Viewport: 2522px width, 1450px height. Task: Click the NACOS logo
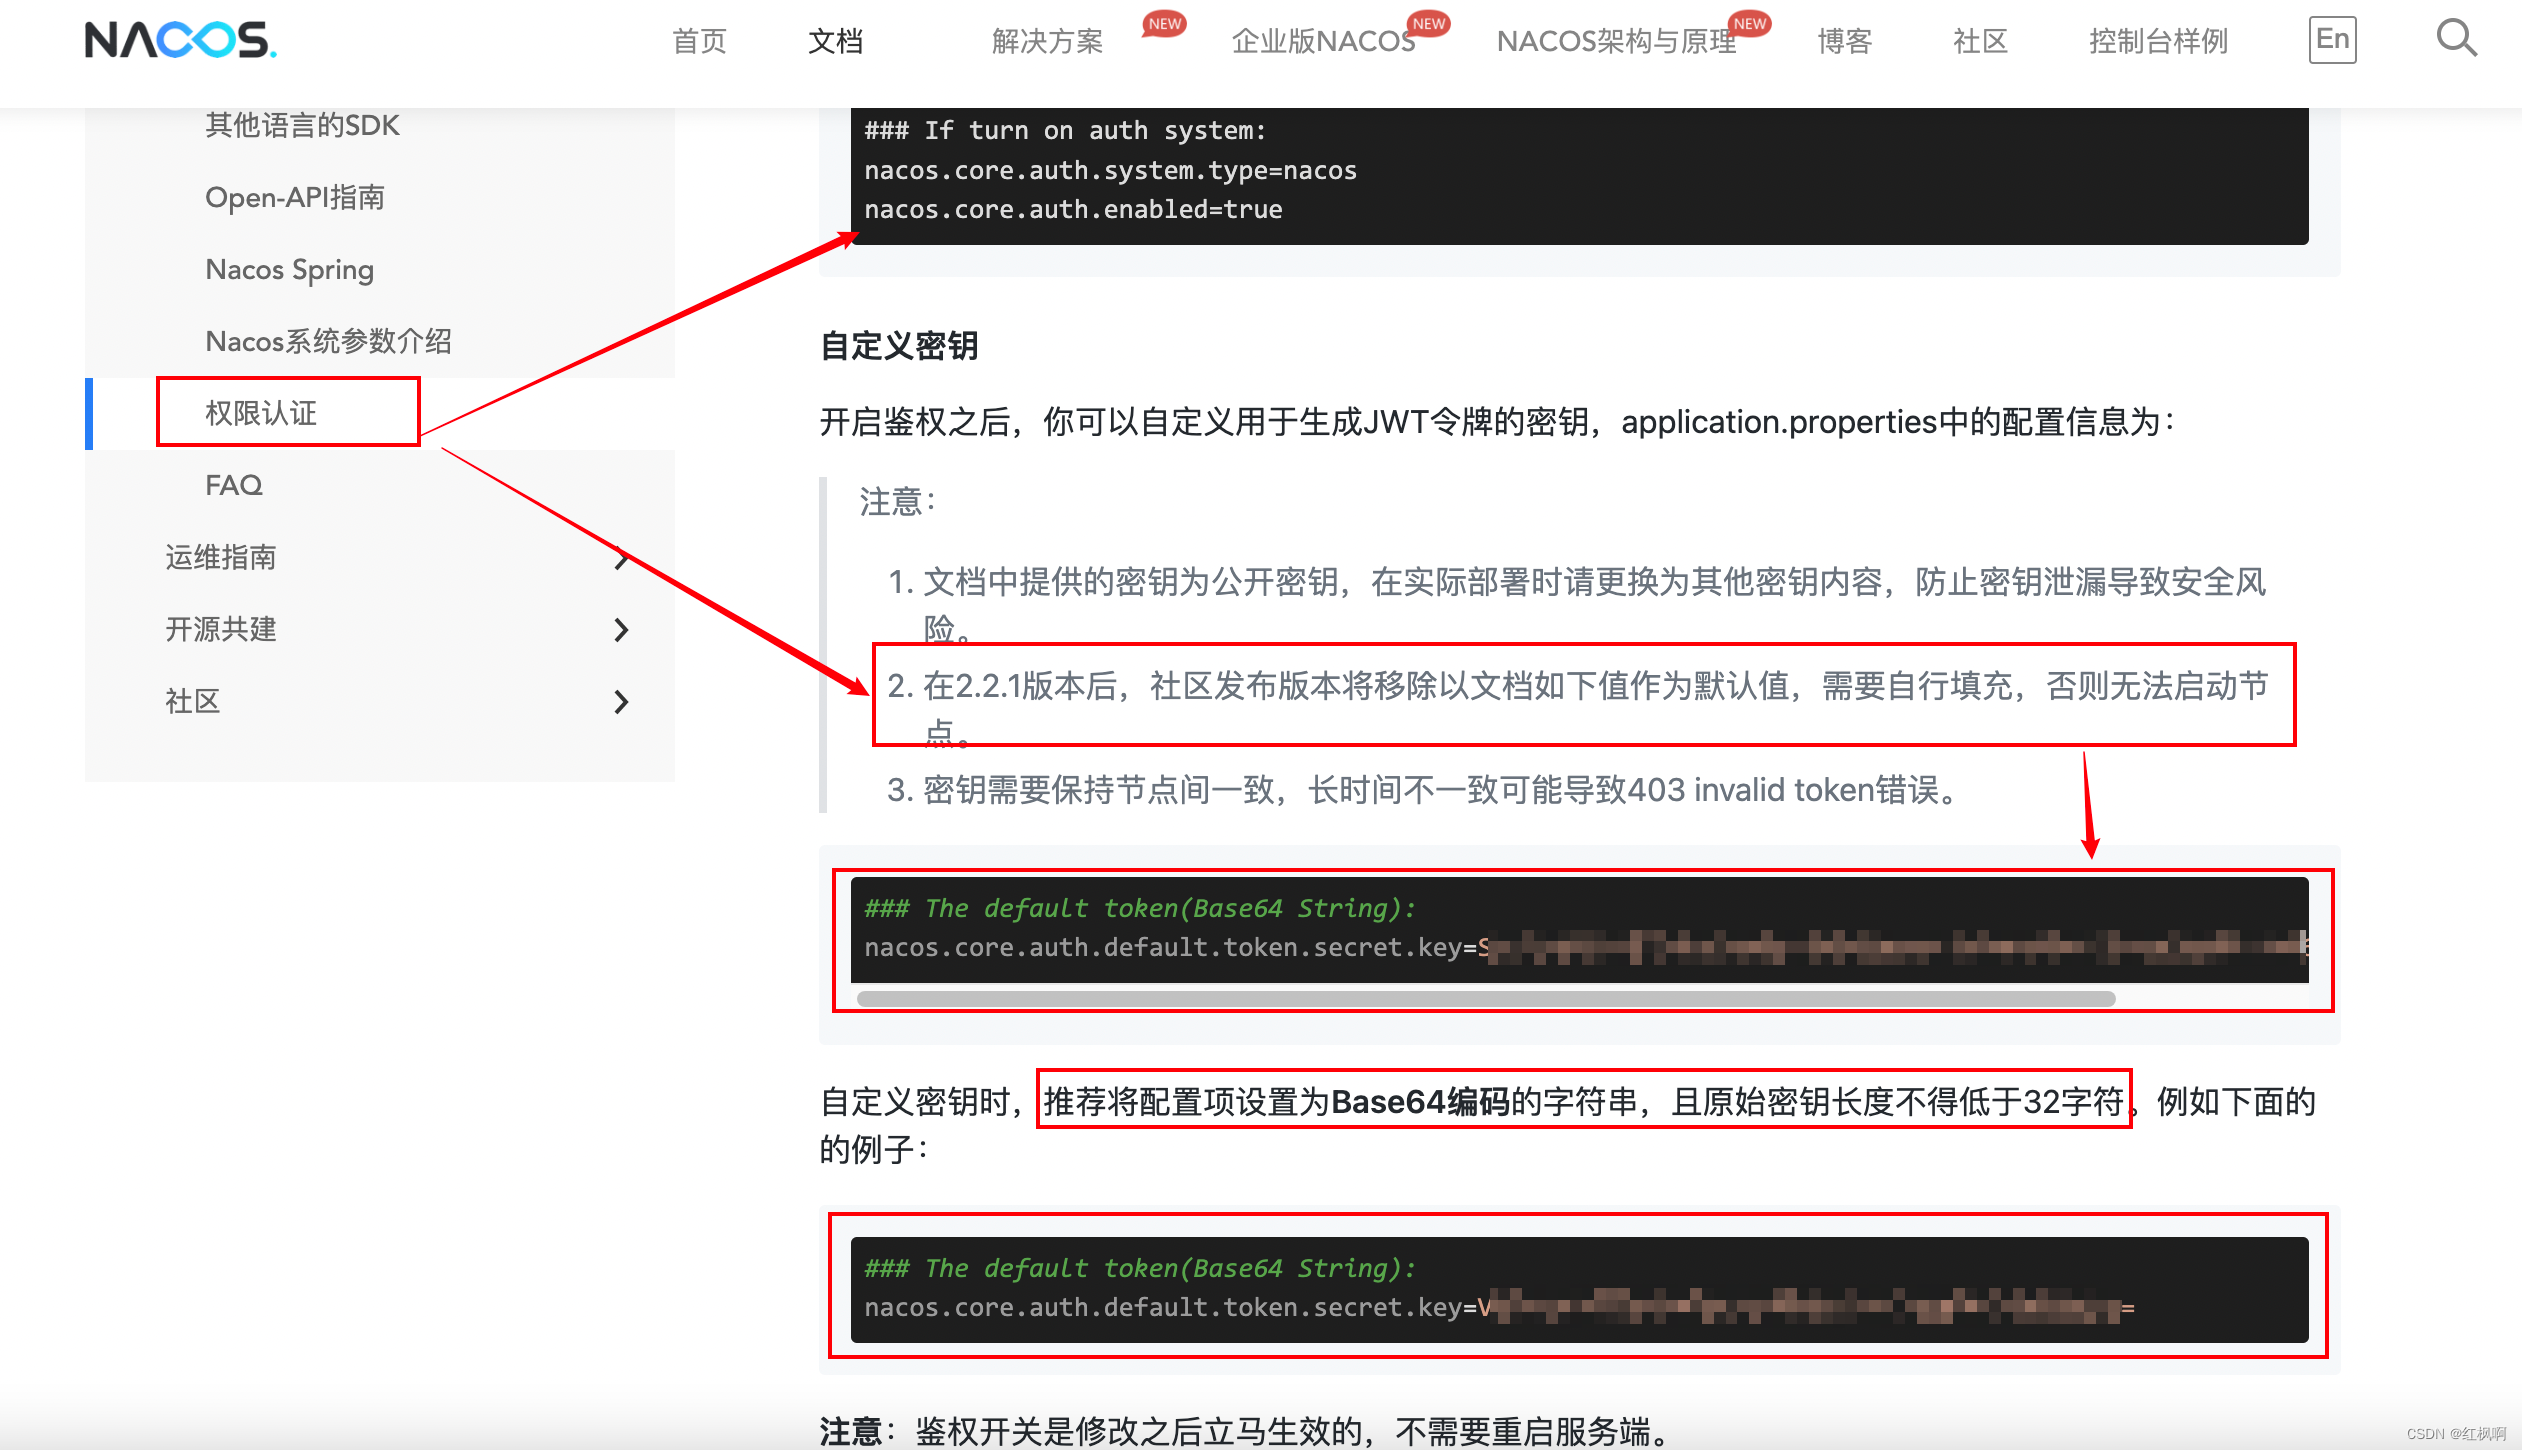[x=181, y=40]
